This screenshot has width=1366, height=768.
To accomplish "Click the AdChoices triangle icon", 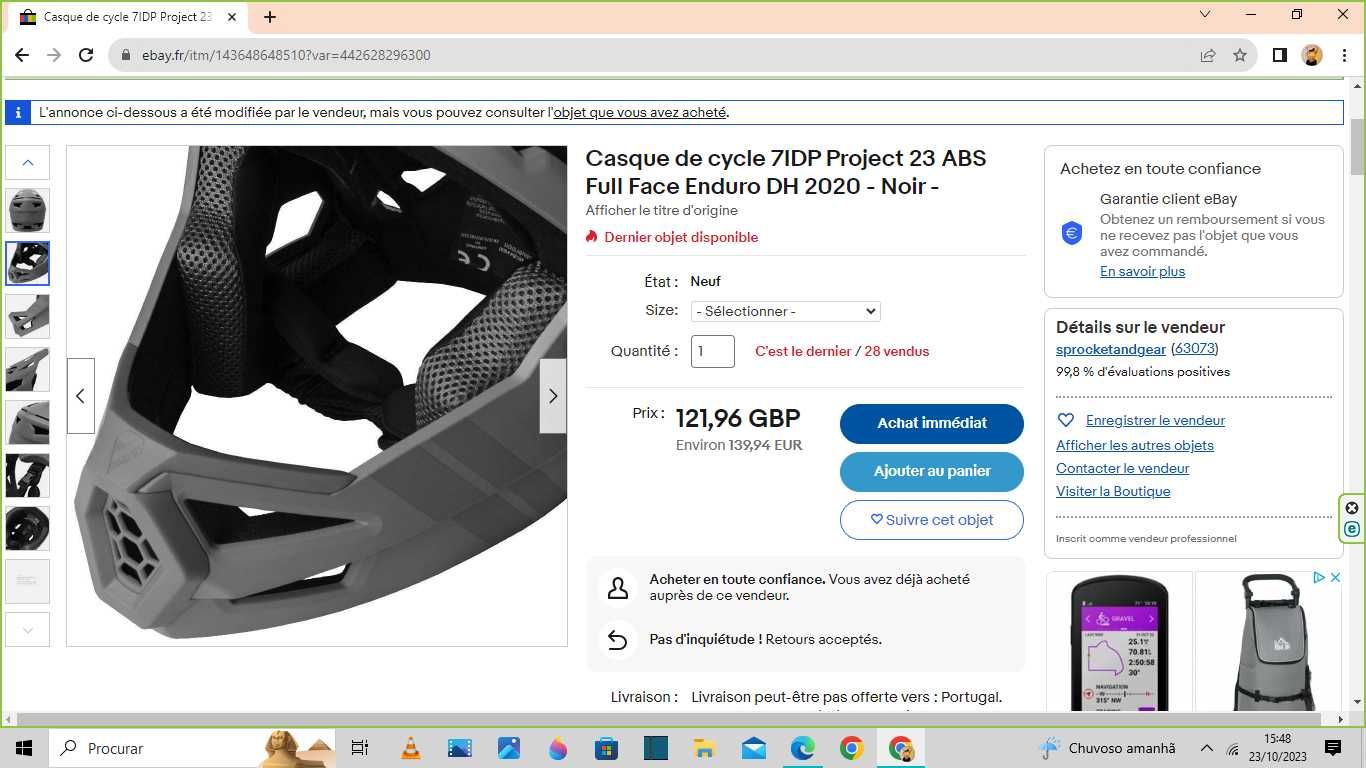I will (1318, 578).
